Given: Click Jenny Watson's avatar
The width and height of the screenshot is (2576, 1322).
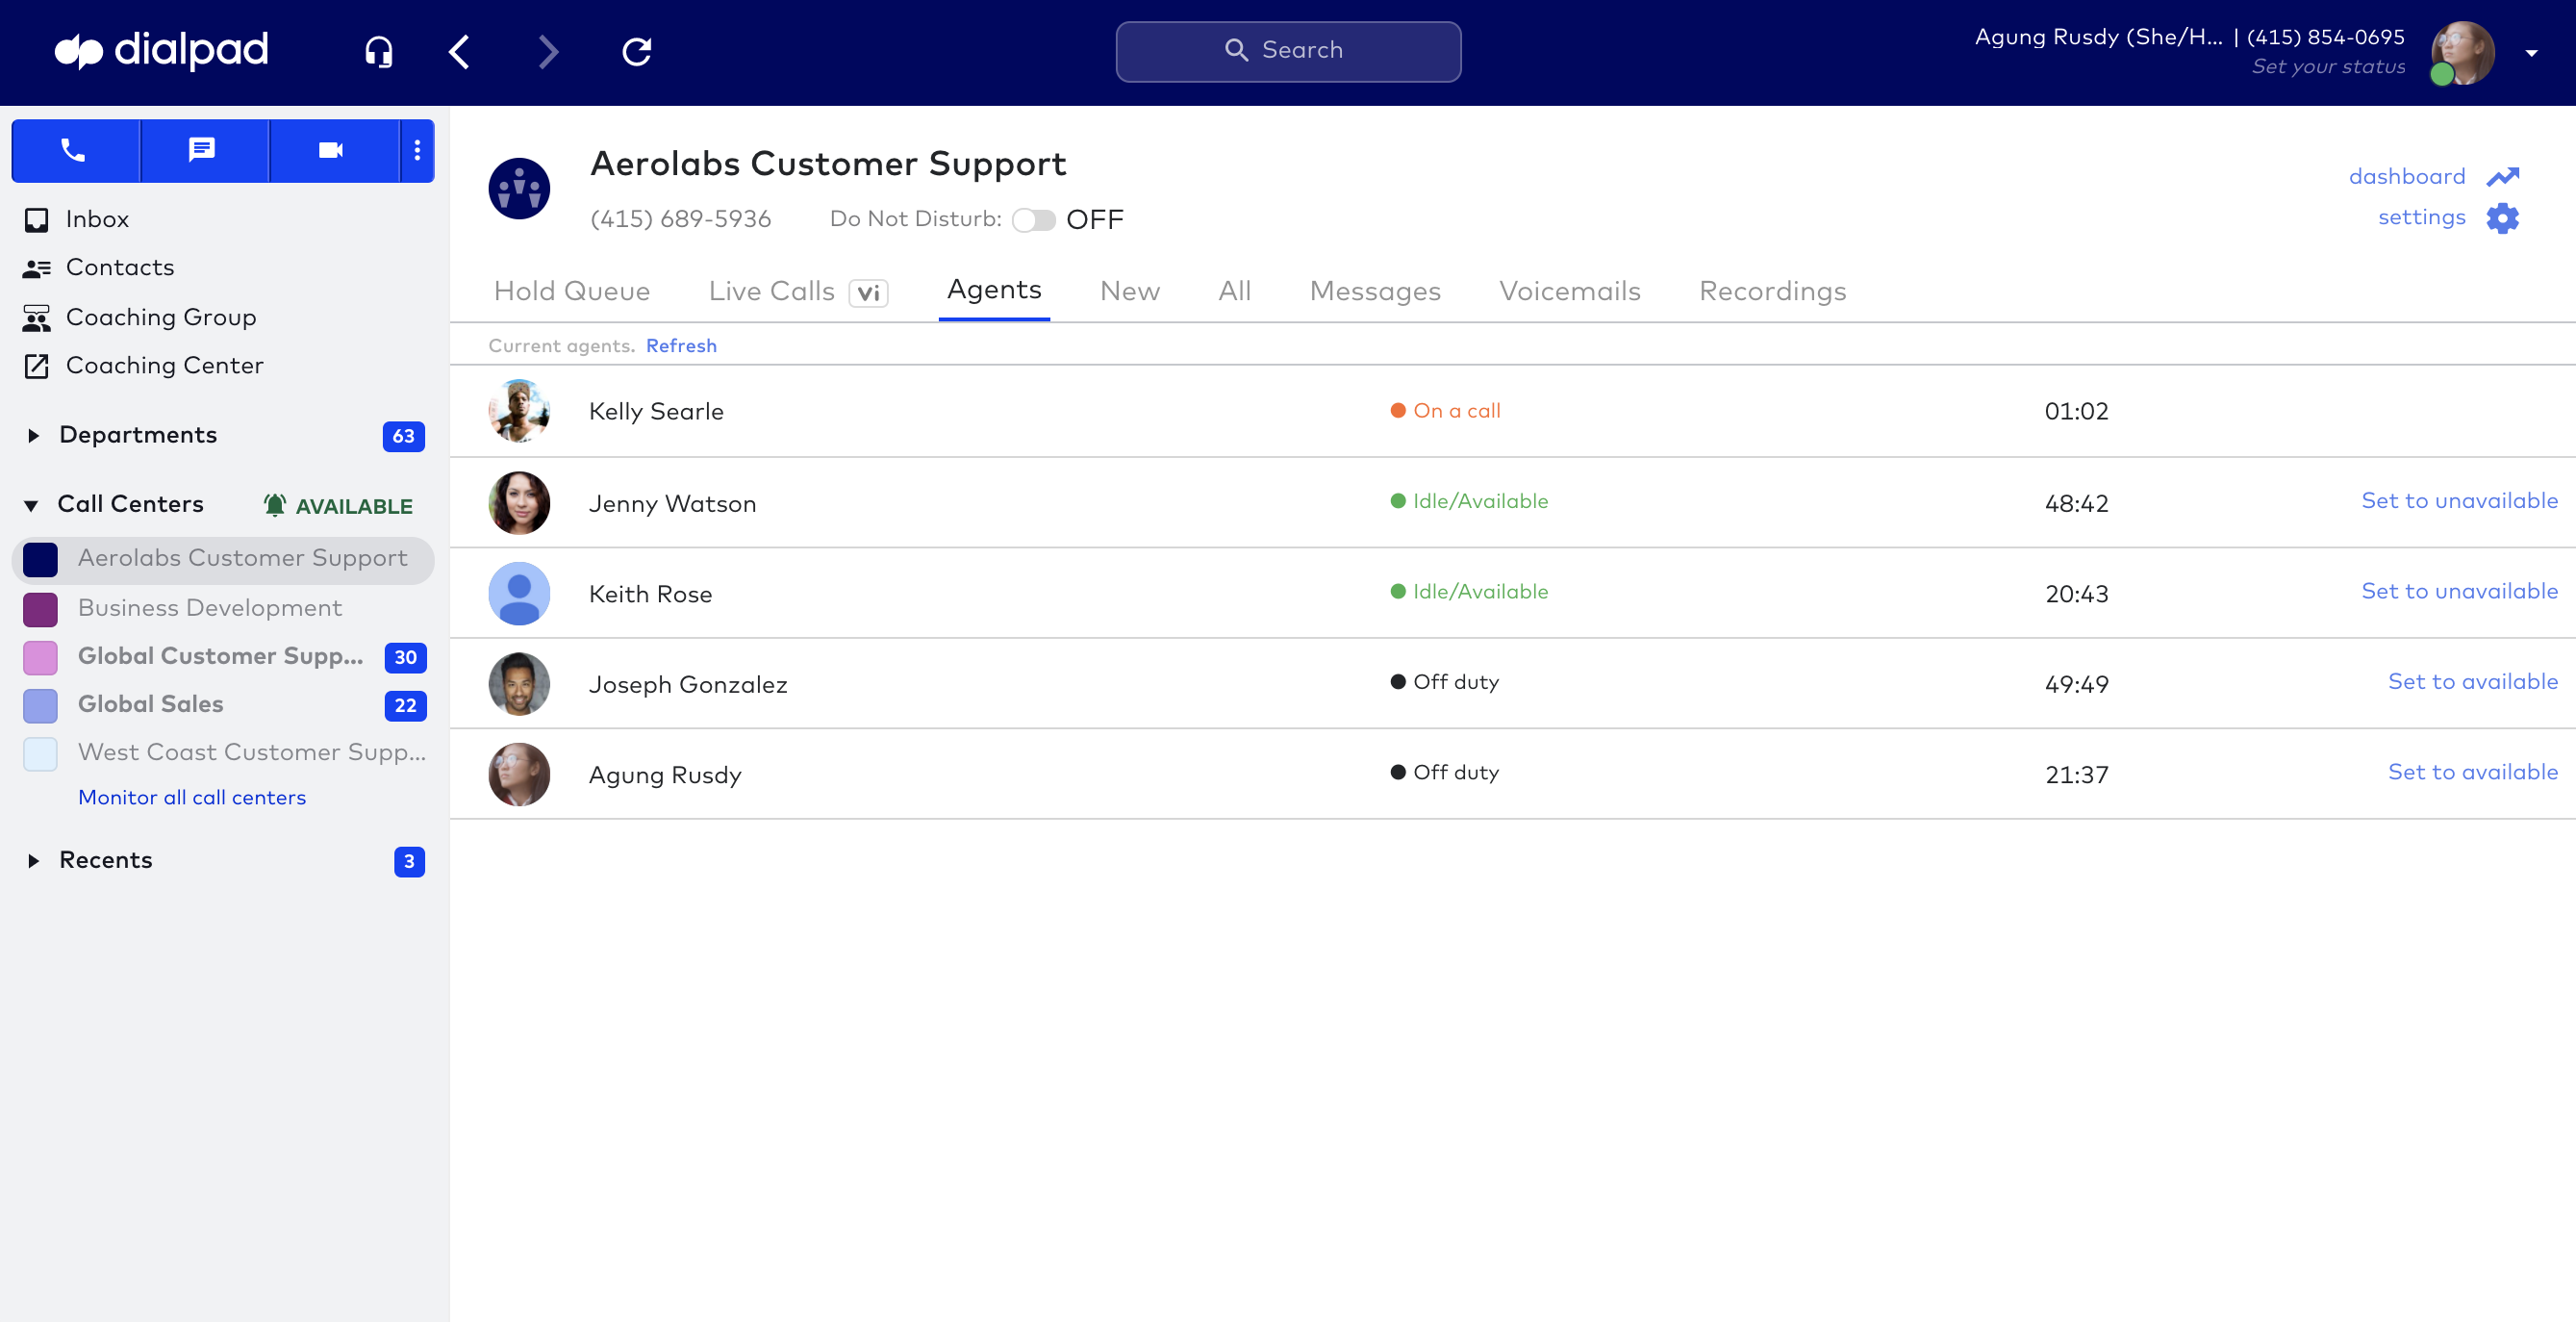Looking at the screenshot, I should (519, 503).
